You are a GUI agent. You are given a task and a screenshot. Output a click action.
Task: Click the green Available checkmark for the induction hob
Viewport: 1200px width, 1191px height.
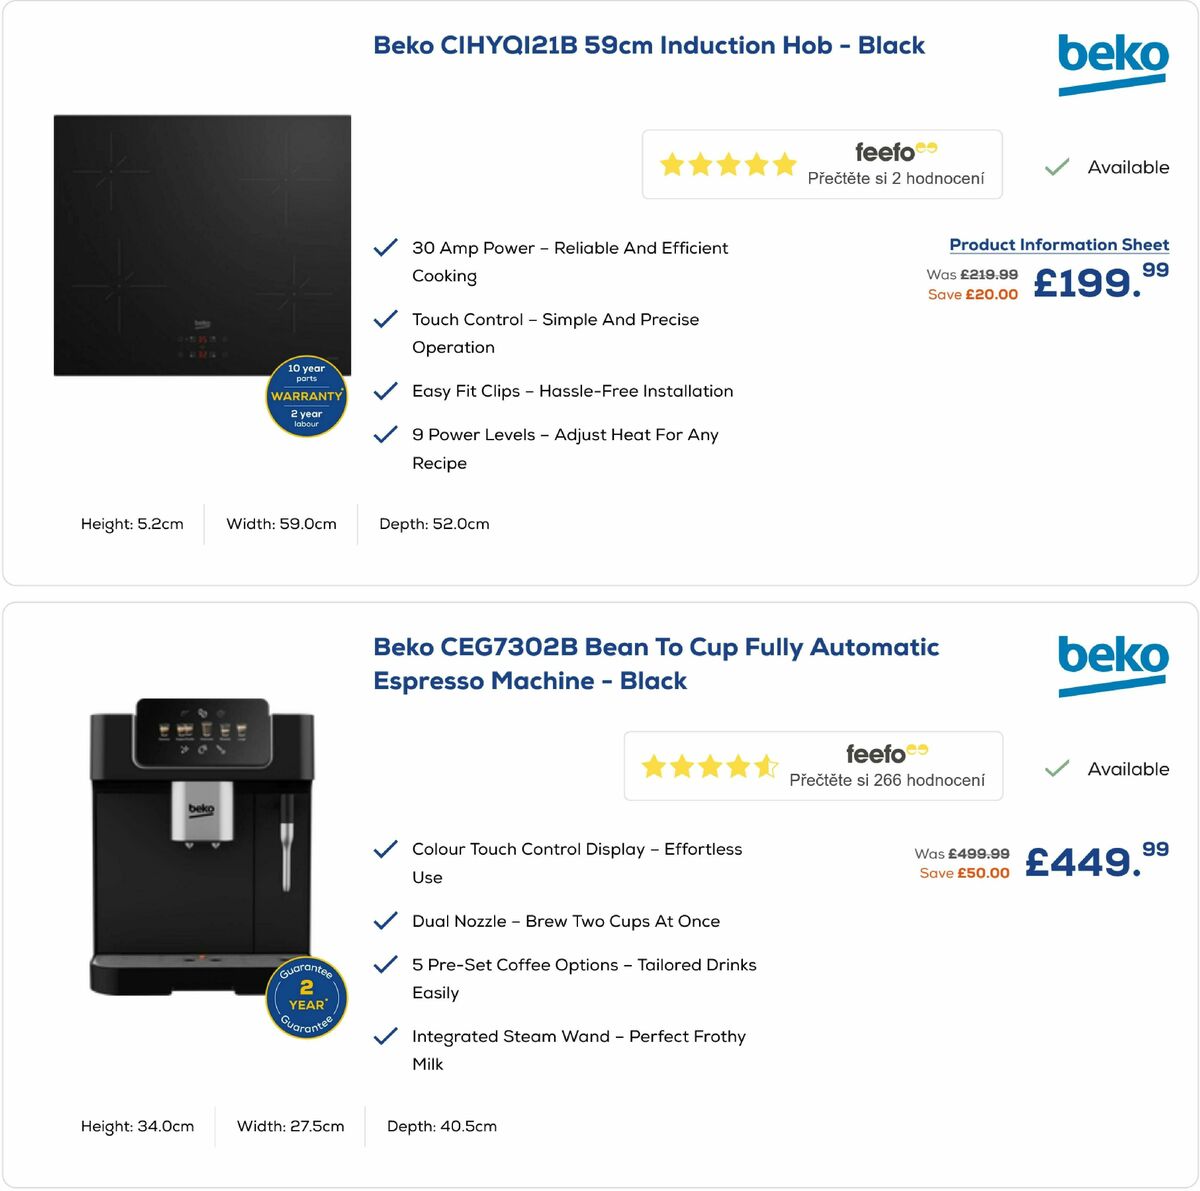point(1056,166)
